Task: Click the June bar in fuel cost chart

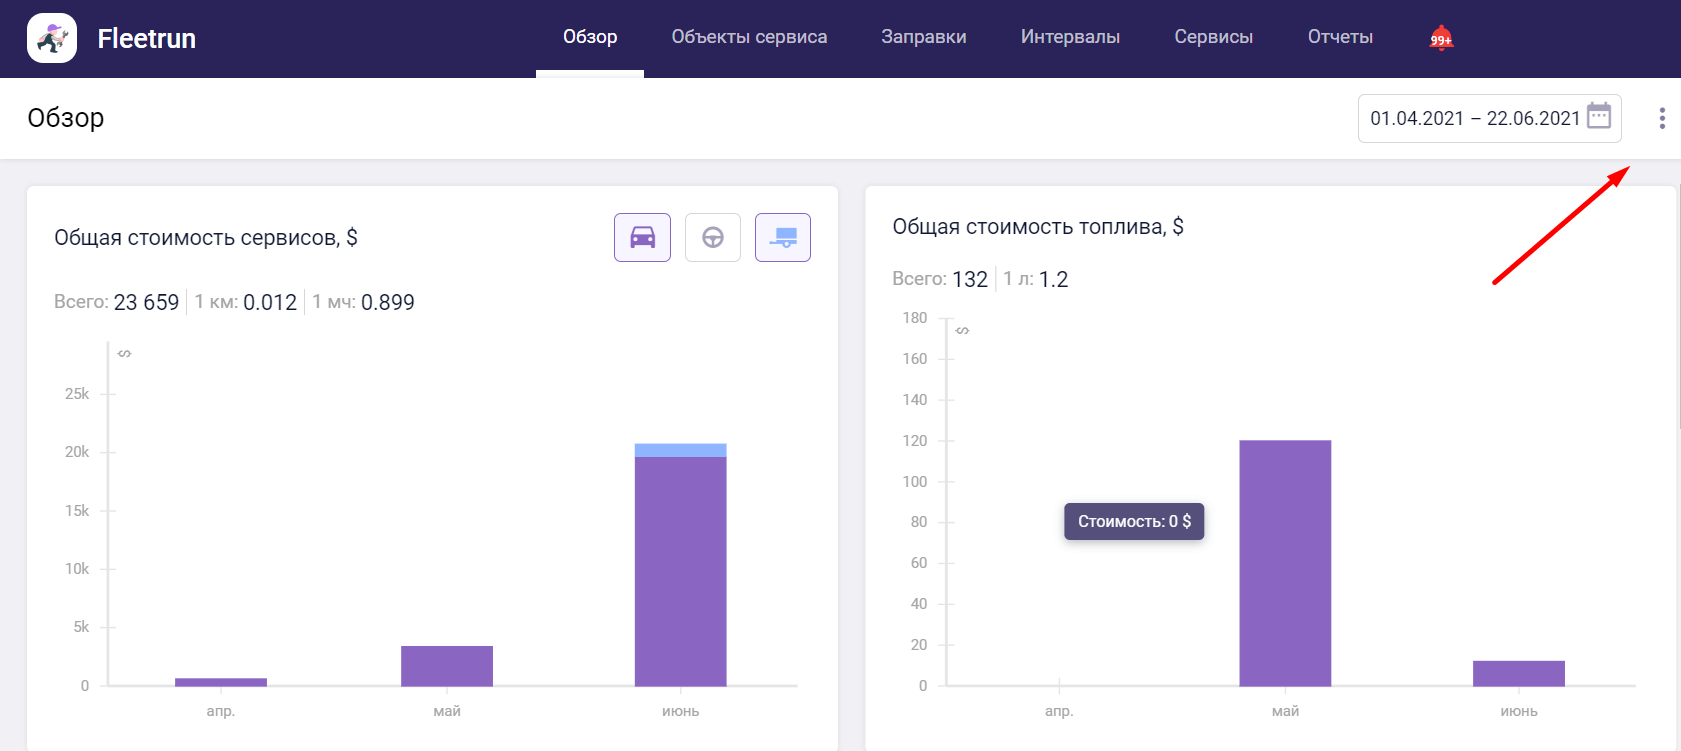Action: [x=1518, y=673]
